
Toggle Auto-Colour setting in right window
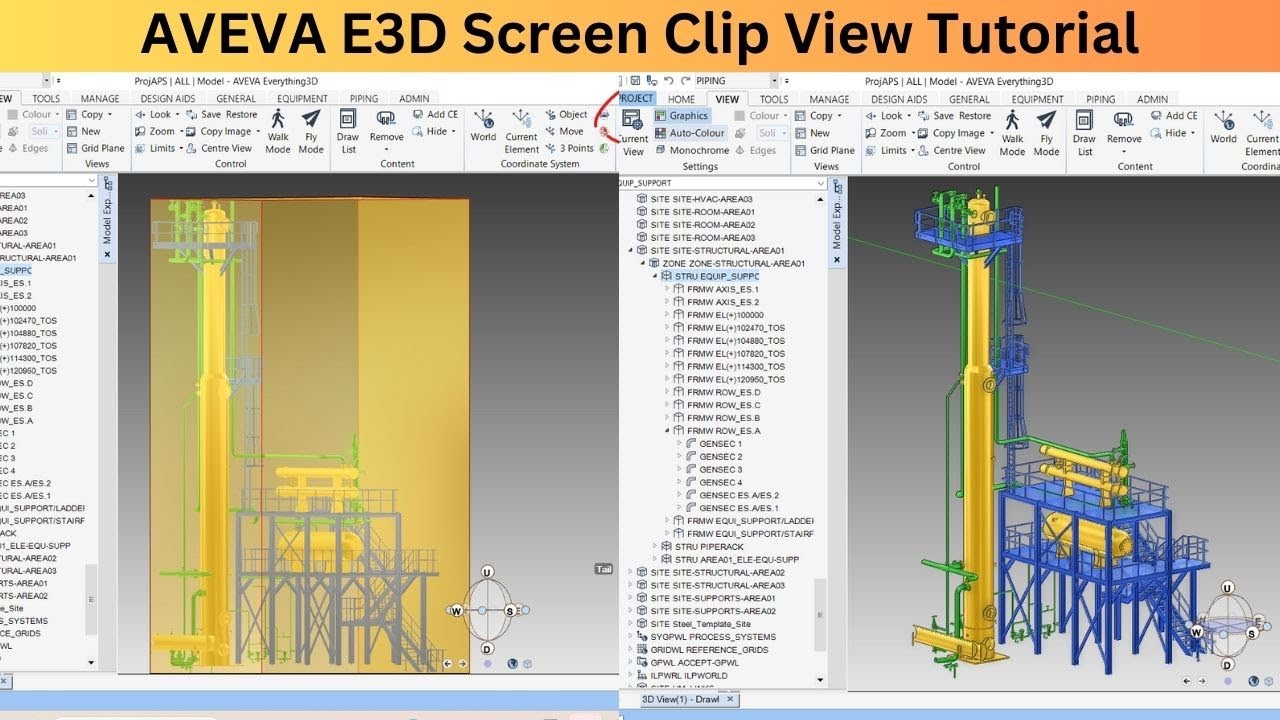coord(690,133)
